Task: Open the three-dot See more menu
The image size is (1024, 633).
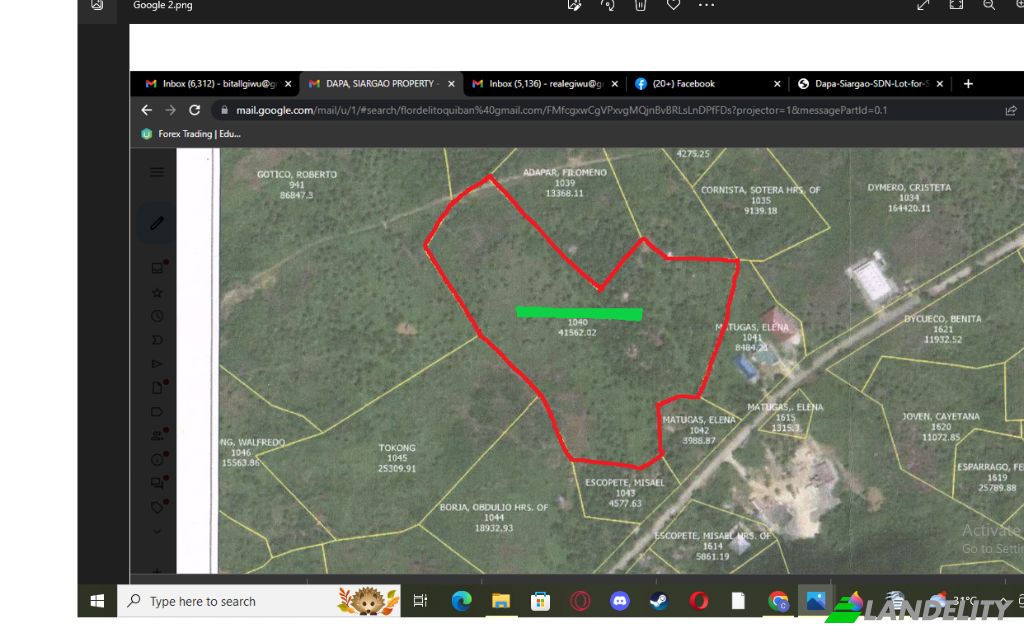Action: pos(706,5)
